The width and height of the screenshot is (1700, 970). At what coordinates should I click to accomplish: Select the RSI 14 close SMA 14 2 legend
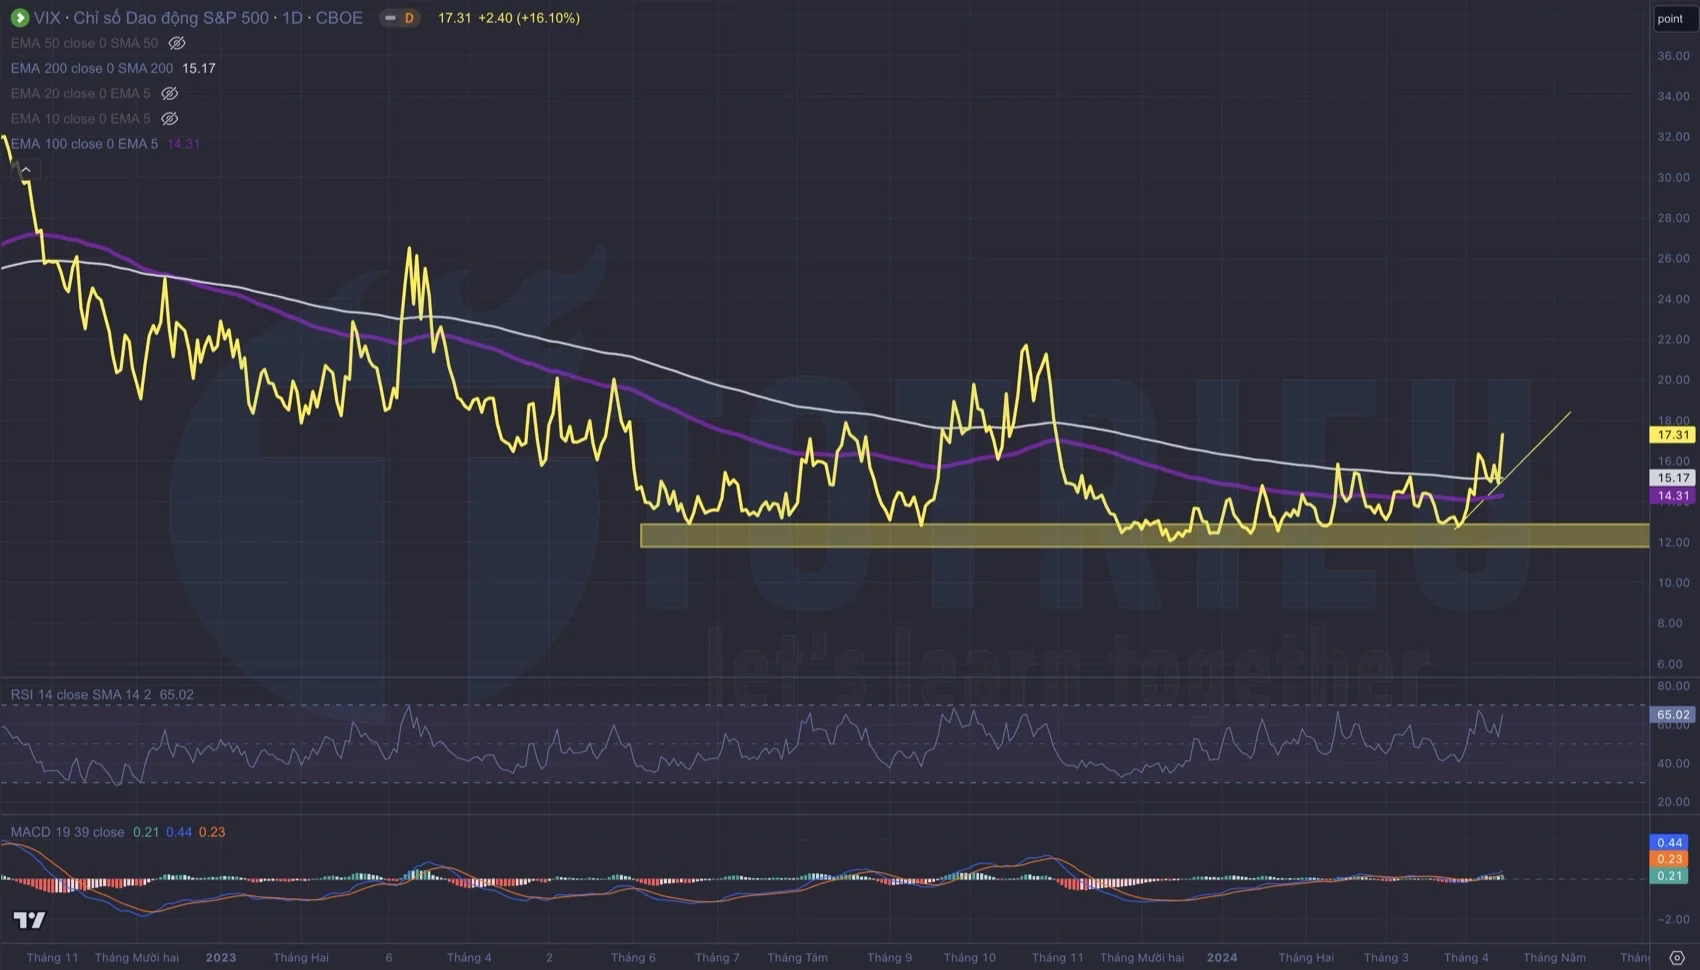tap(81, 694)
